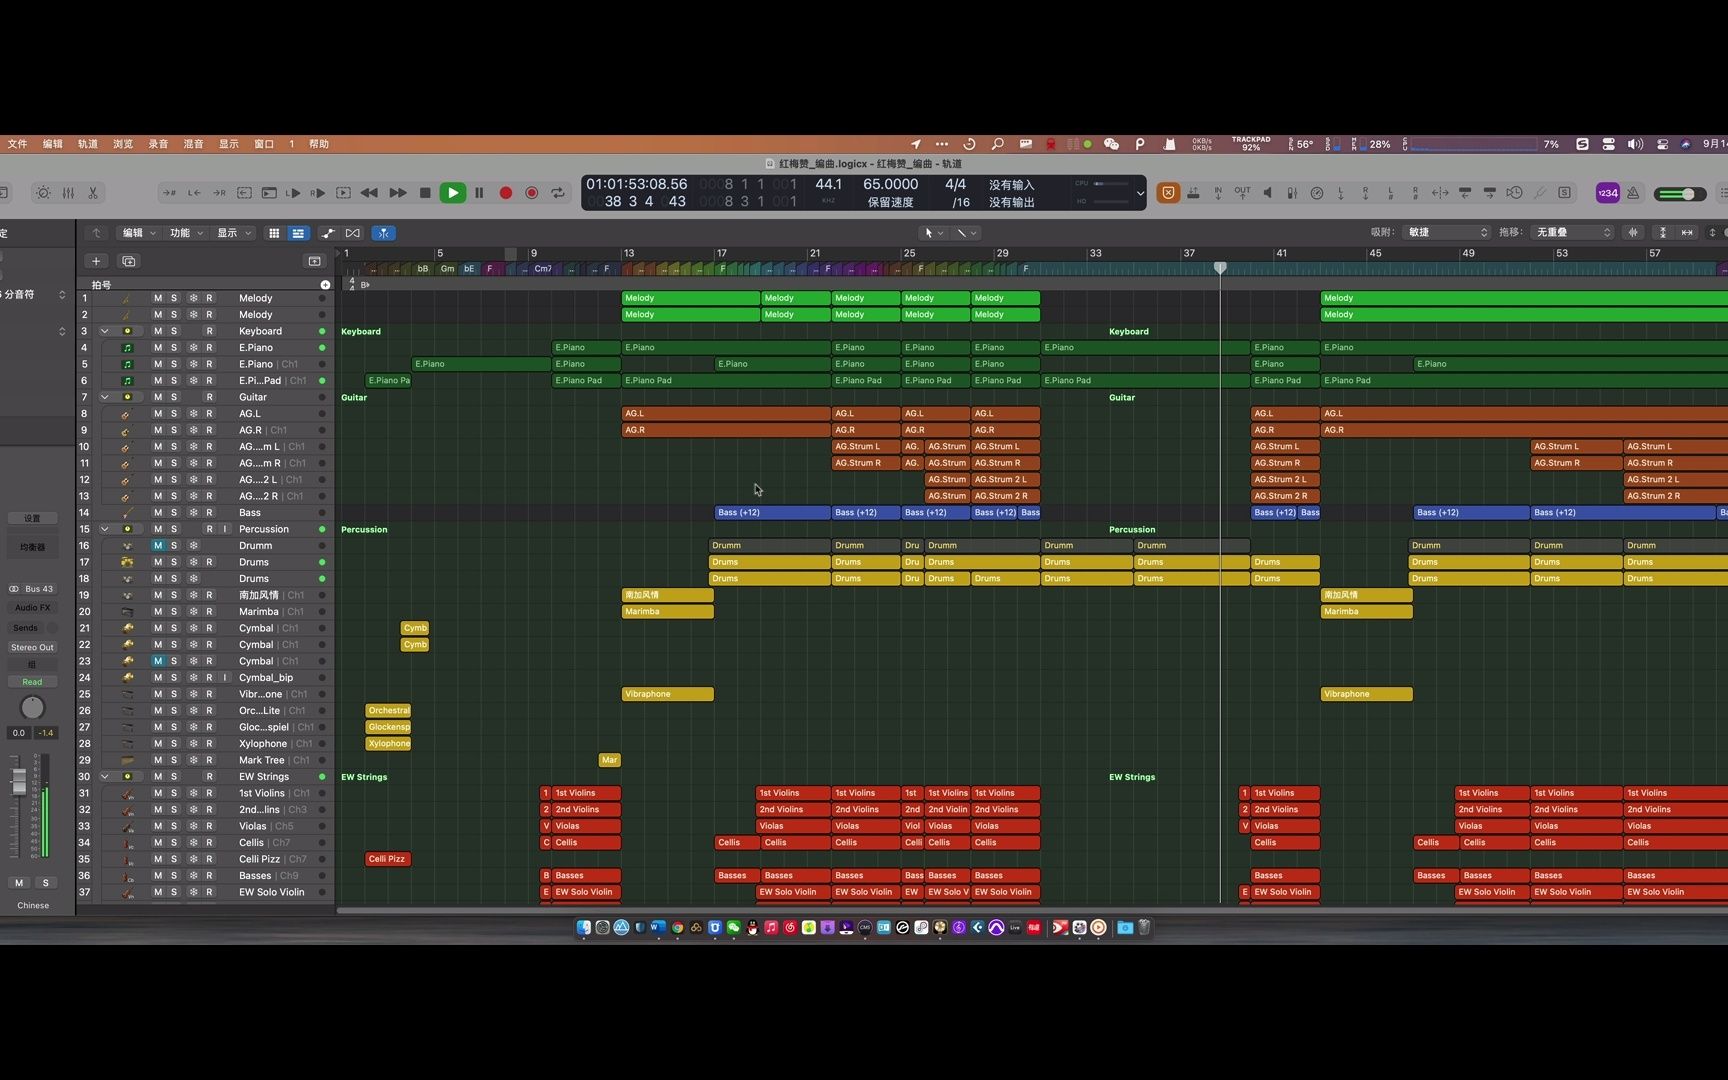Toggle the Metronome click button

point(1633,193)
